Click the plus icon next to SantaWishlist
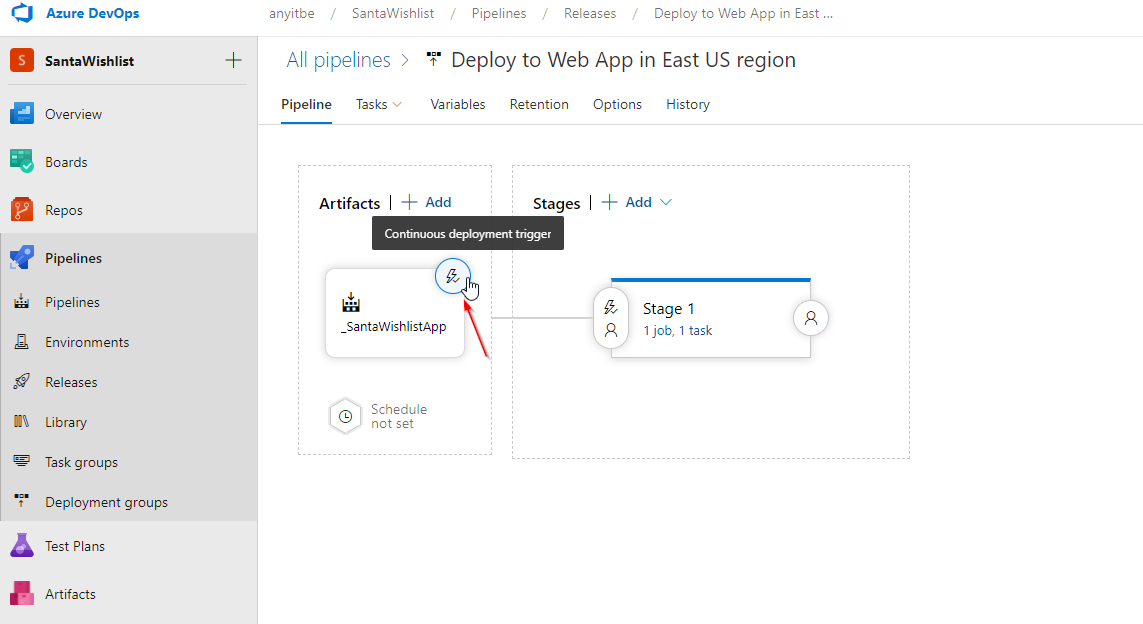Image resolution: width=1143 pixels, height=624 pixels. (233, 61)
